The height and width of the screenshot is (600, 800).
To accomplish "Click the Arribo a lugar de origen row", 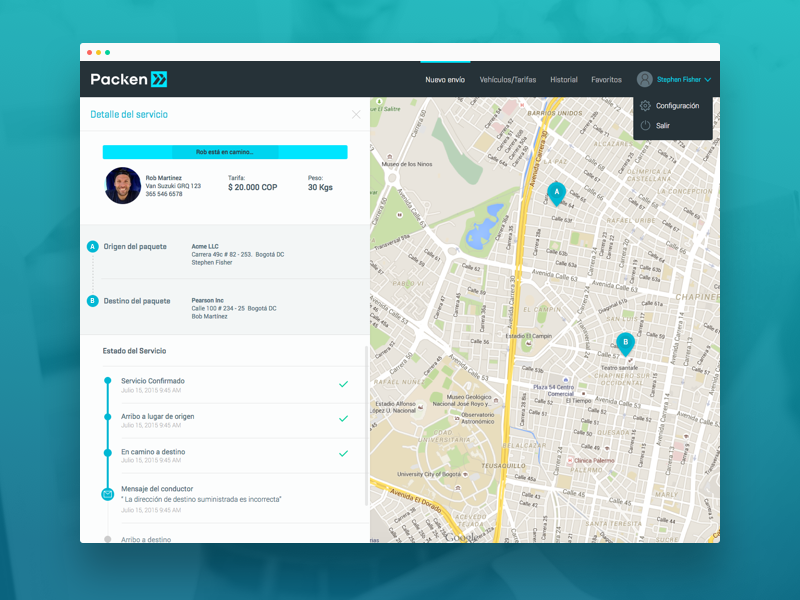I will click(234, 421).
